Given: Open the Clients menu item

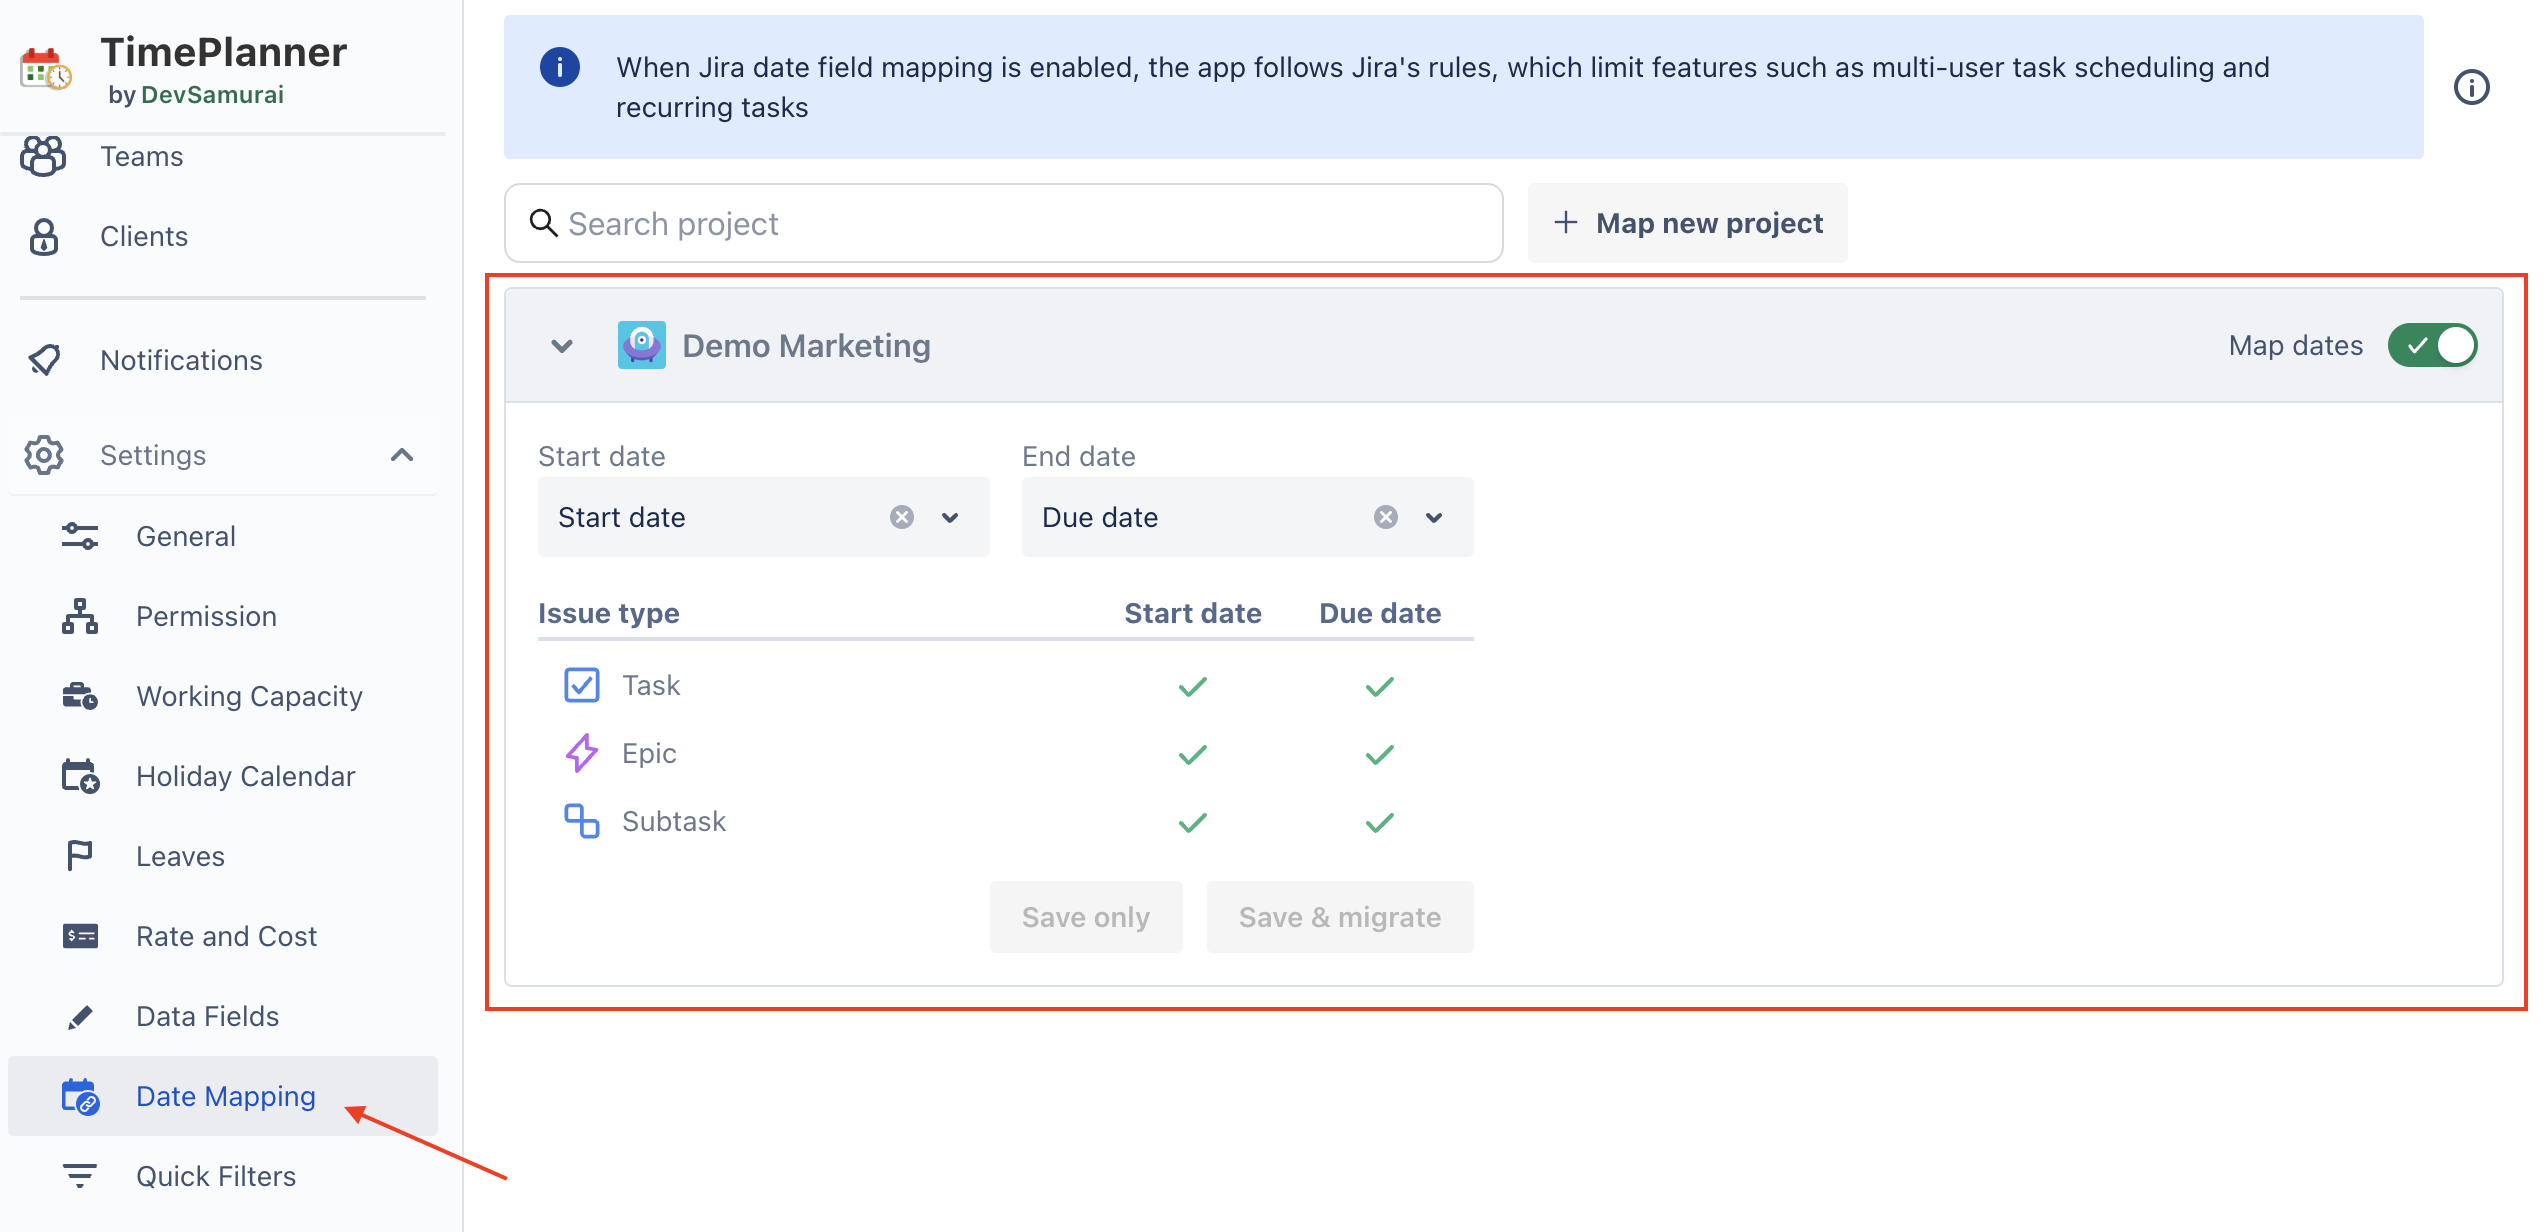Looking at the screenshot, I should coord(223,237).
